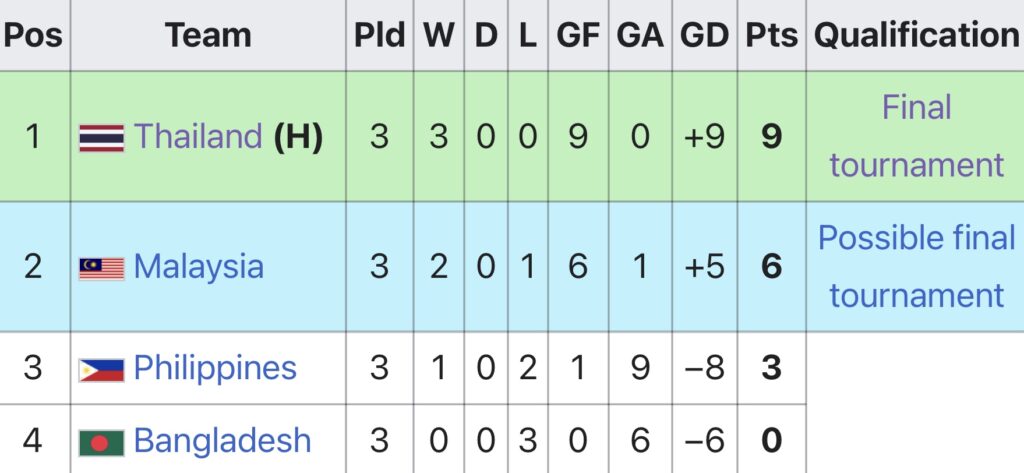Open the Possible final tournament link
Viewport: 1024px width, 473px height.
pyautogui.click(x=916, y=266)
